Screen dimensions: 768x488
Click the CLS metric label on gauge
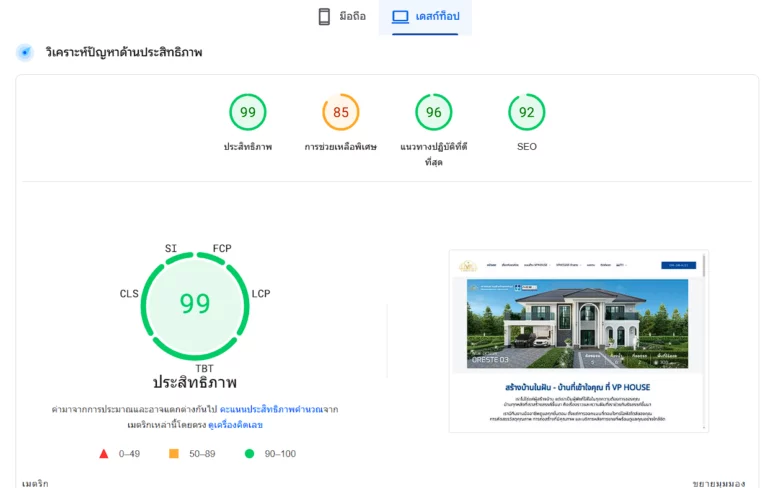point(129,293)
